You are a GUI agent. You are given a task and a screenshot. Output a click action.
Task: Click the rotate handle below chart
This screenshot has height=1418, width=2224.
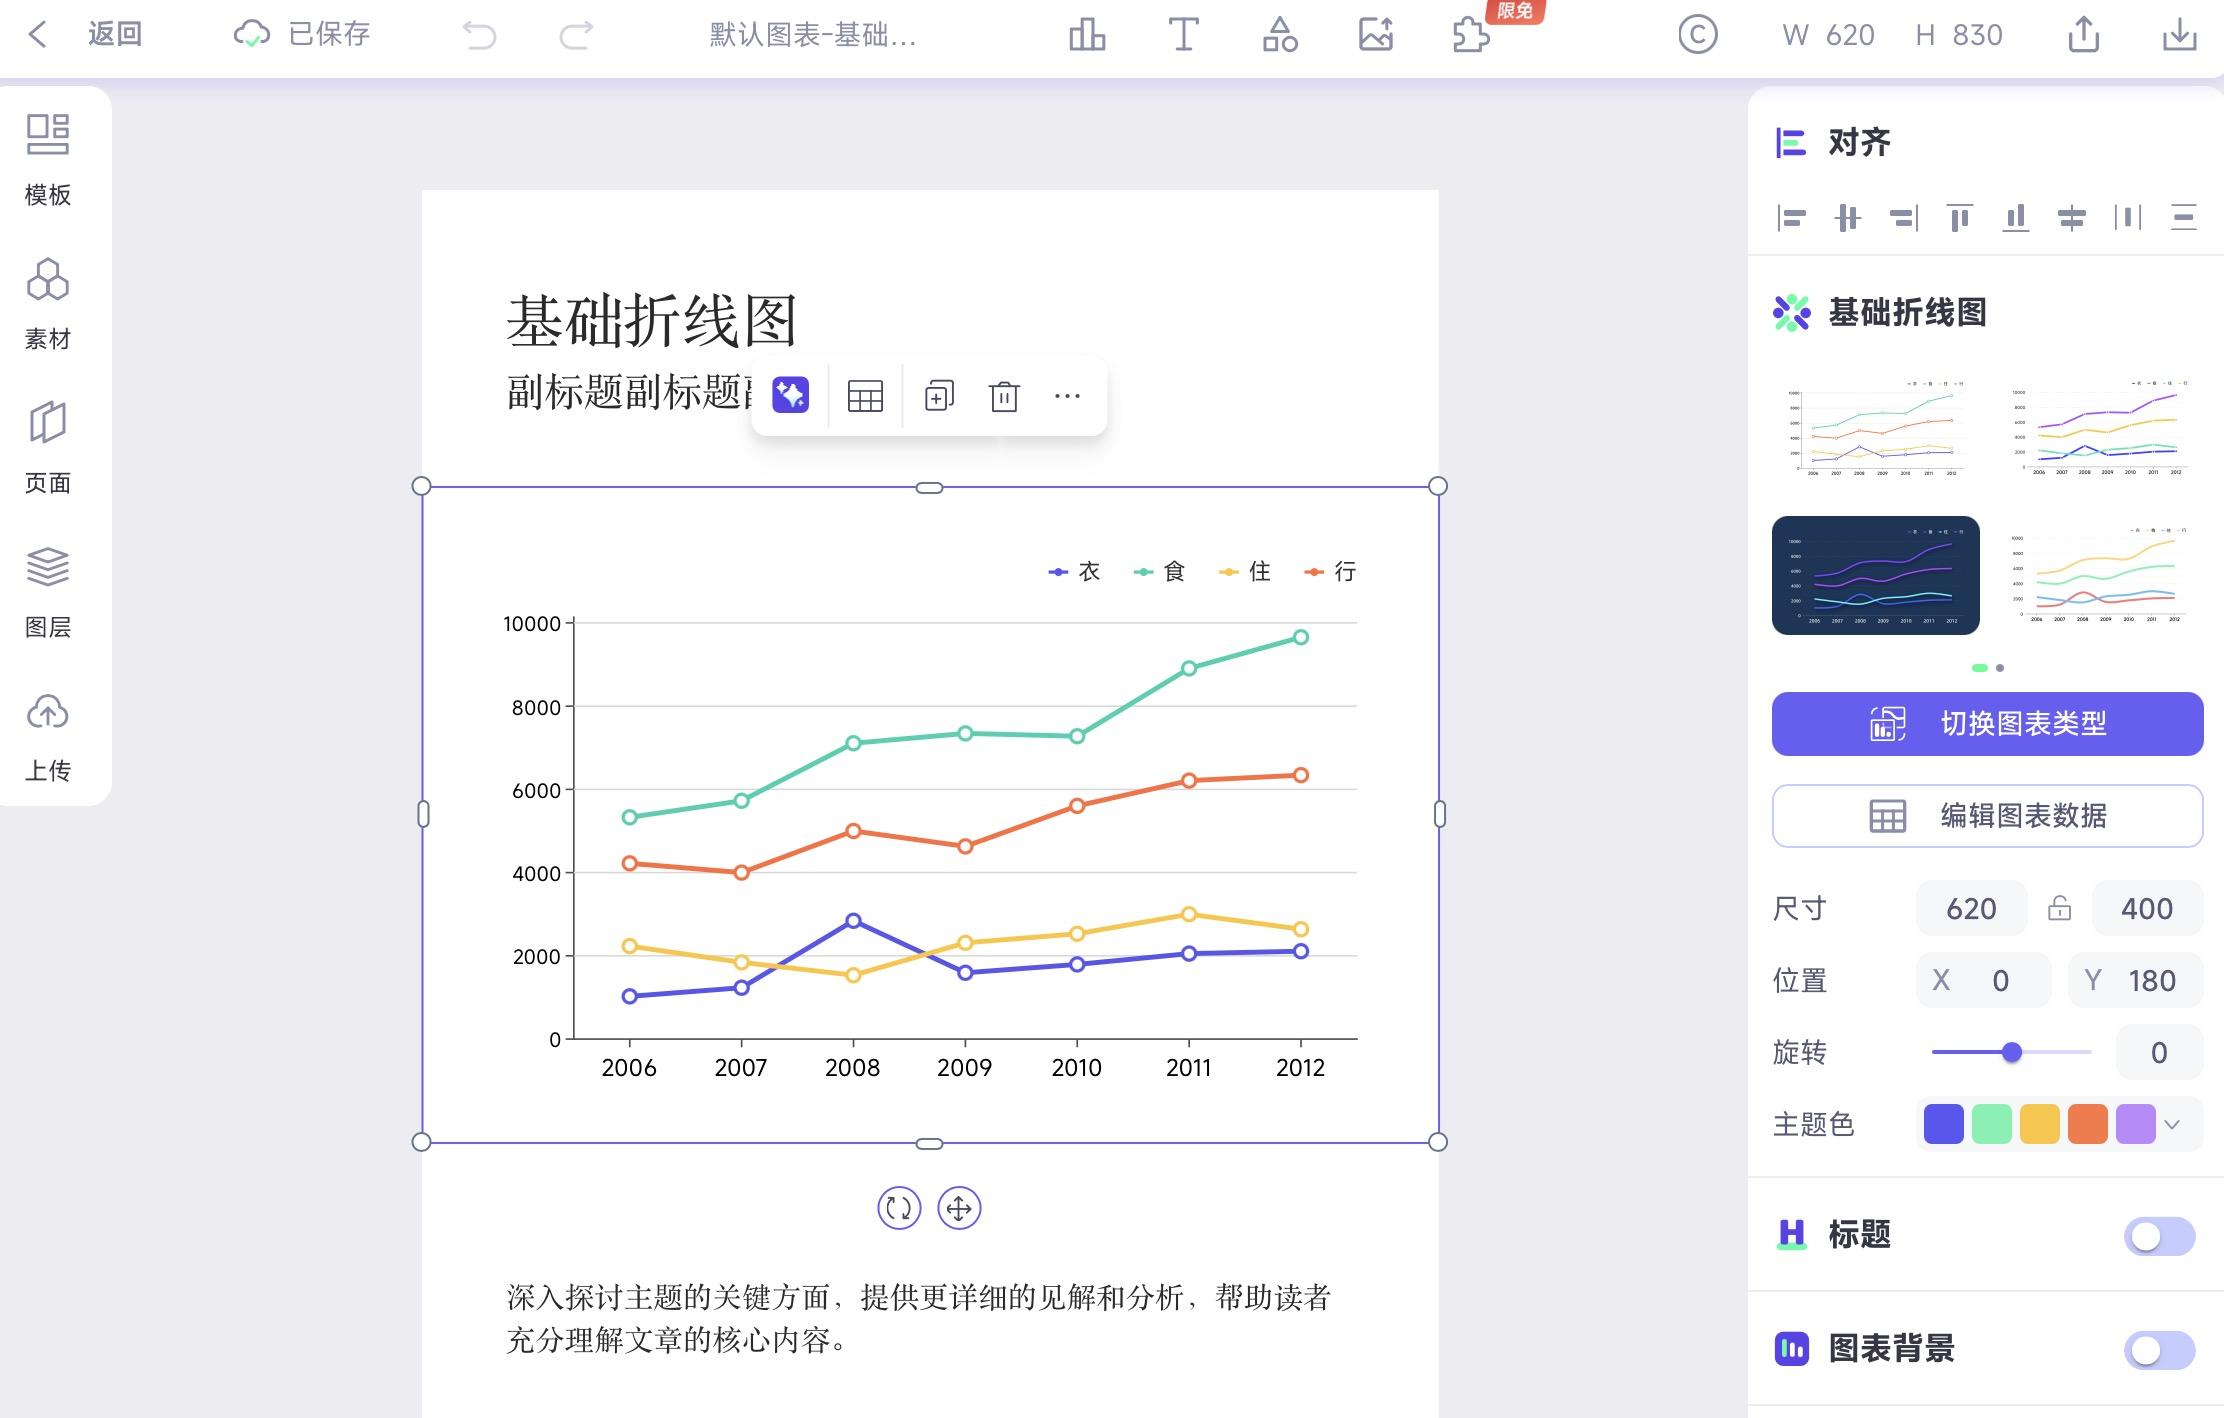pyautogui.click(x=899, y=1208)
